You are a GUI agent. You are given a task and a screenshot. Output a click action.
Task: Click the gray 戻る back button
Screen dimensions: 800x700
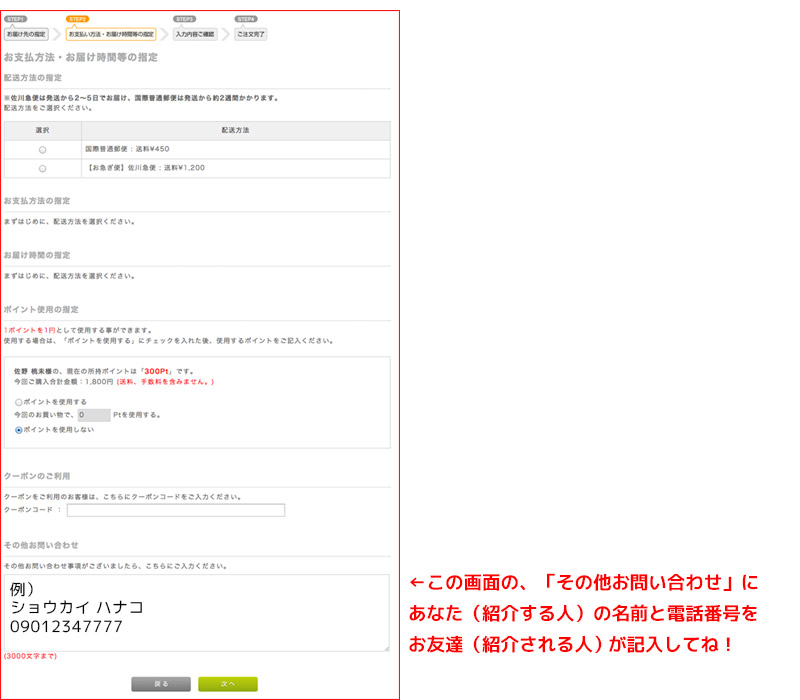coord(161,684)
